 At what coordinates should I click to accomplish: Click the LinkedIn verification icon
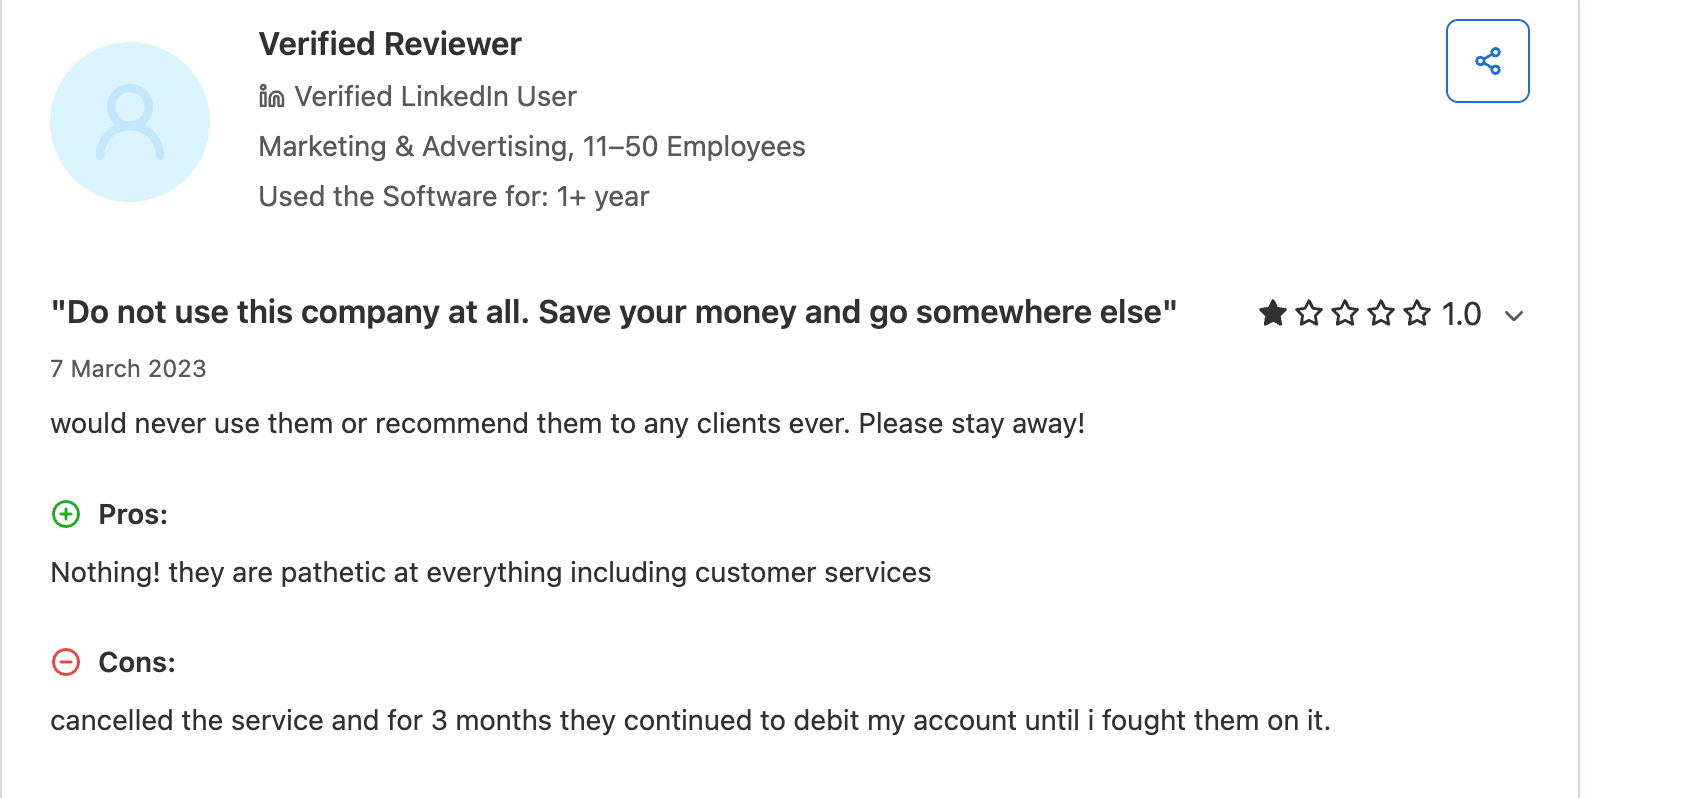coord(272,96)
